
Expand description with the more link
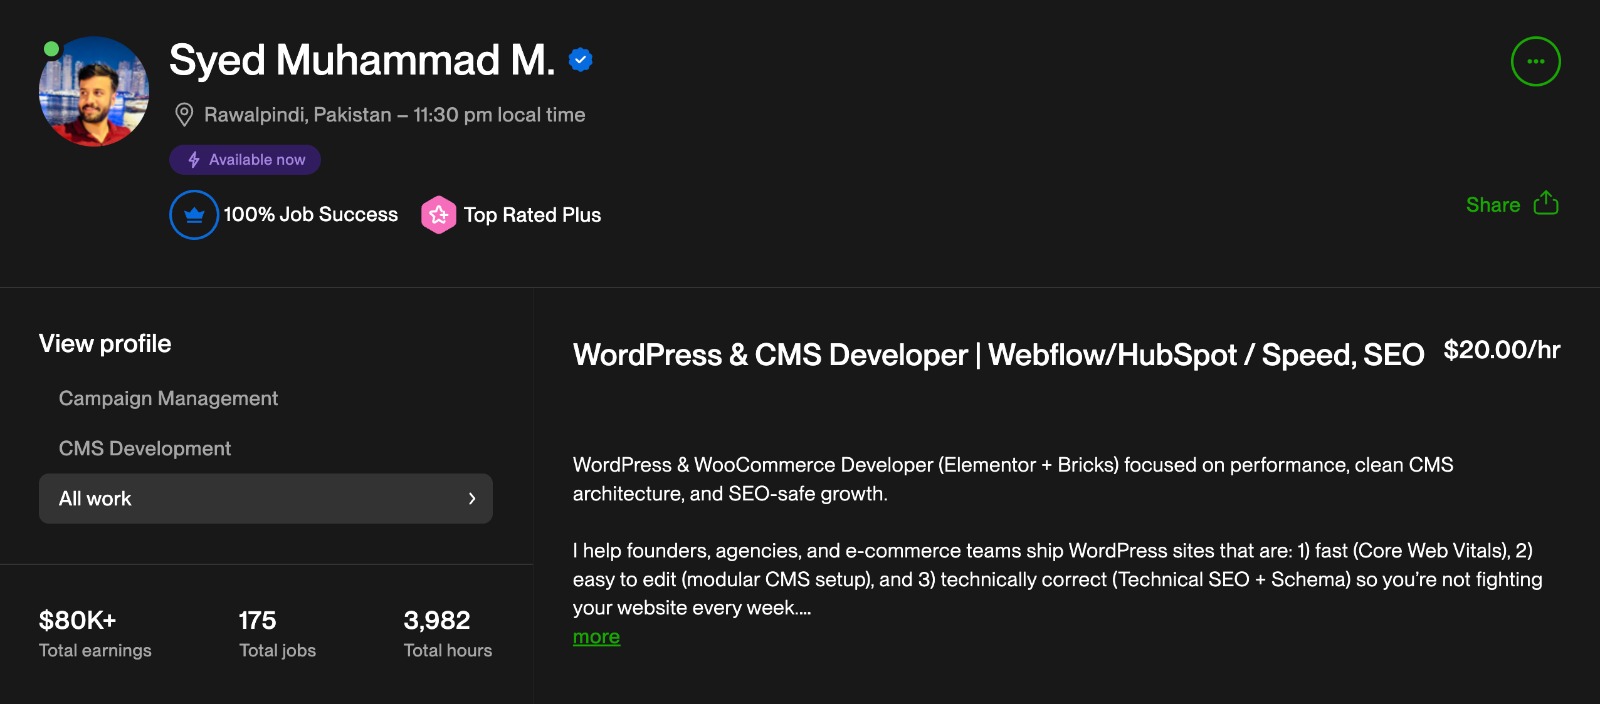pyautogui.click(x=596, y=637)
